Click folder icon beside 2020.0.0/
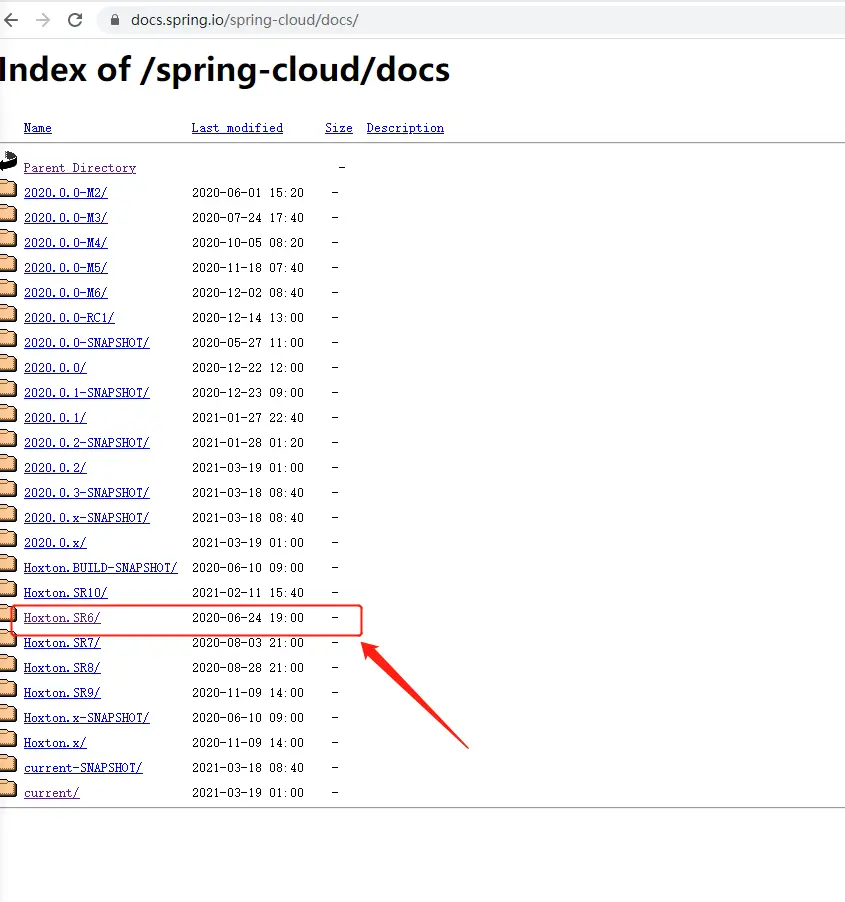Viewport: 845px width, 902px height. (x=8, y=363)
